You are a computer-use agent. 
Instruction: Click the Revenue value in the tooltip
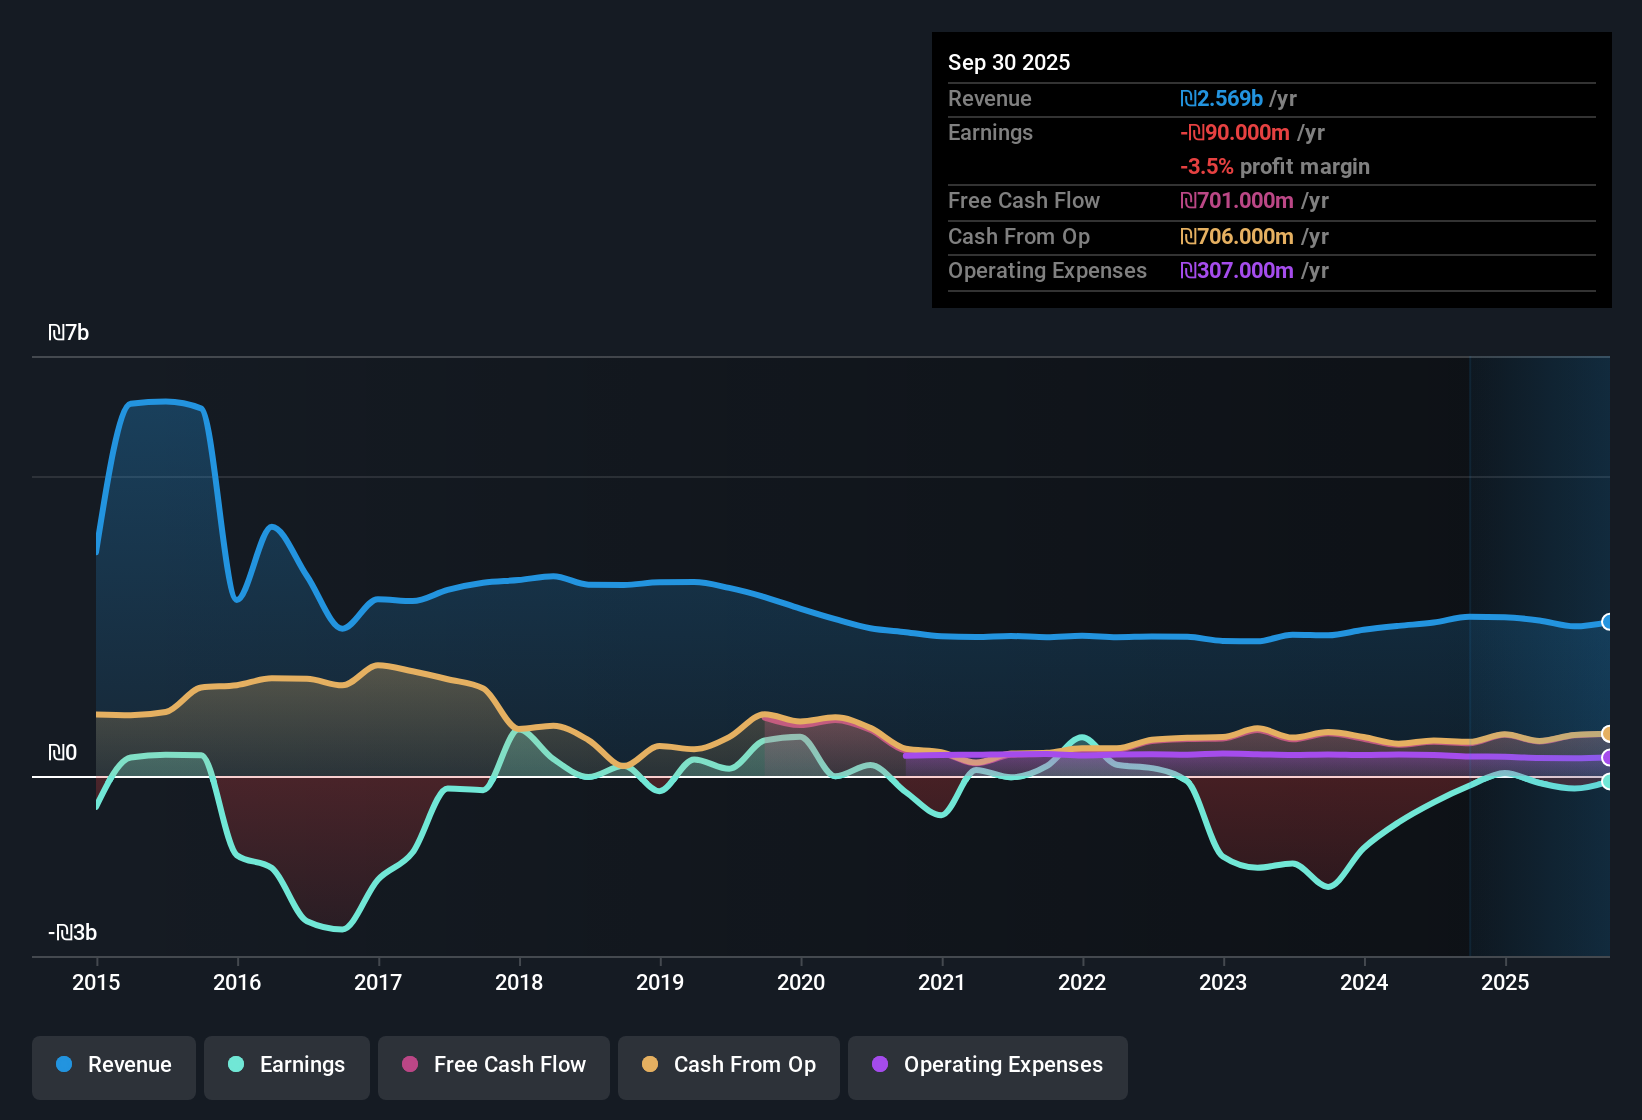[1221, 98]
